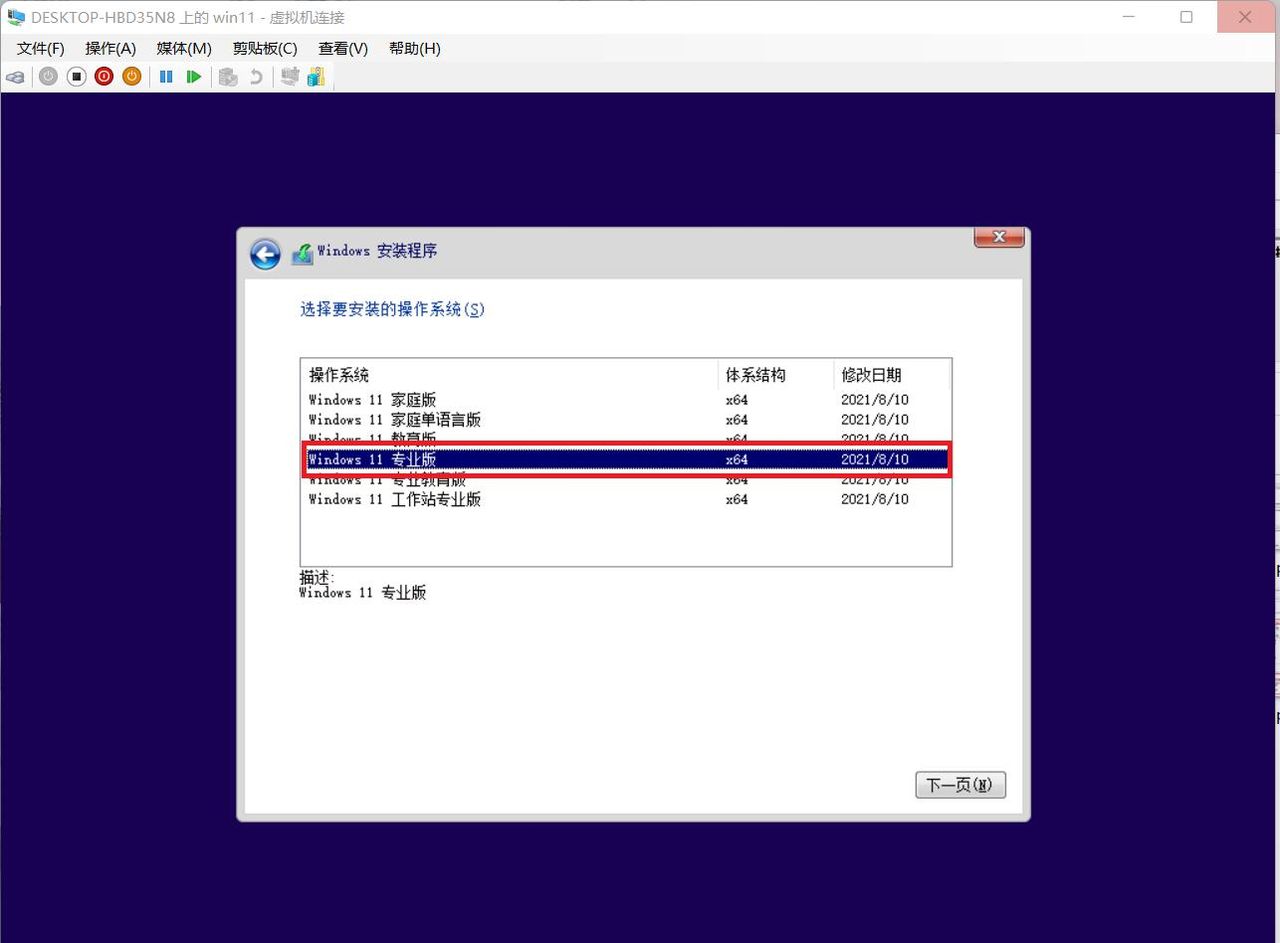Minimize the virtual machine connection window
Viewport: 1280px width, 943px height.
1129,17
